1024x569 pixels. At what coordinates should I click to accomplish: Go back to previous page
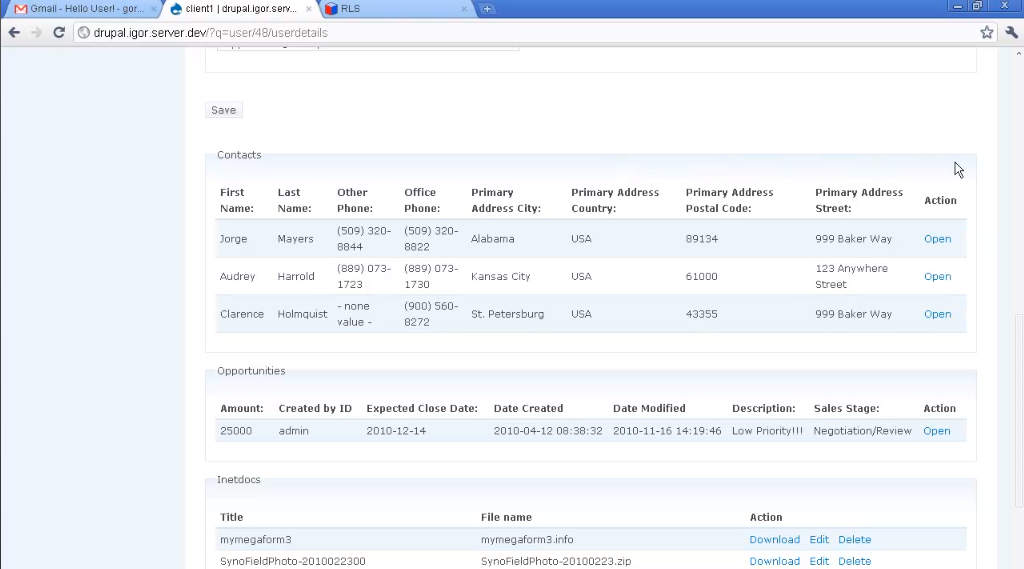(x=14, y=32)
